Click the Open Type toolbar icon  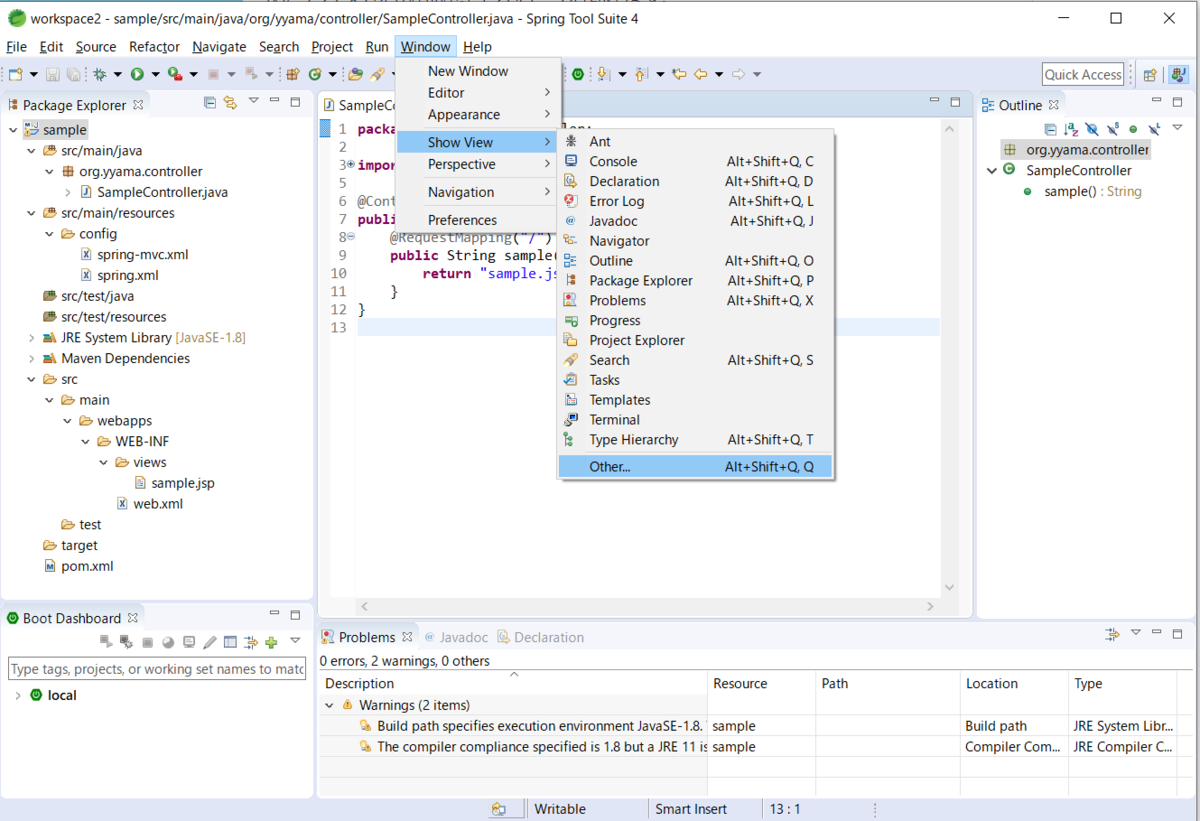[x=355, y=74]
